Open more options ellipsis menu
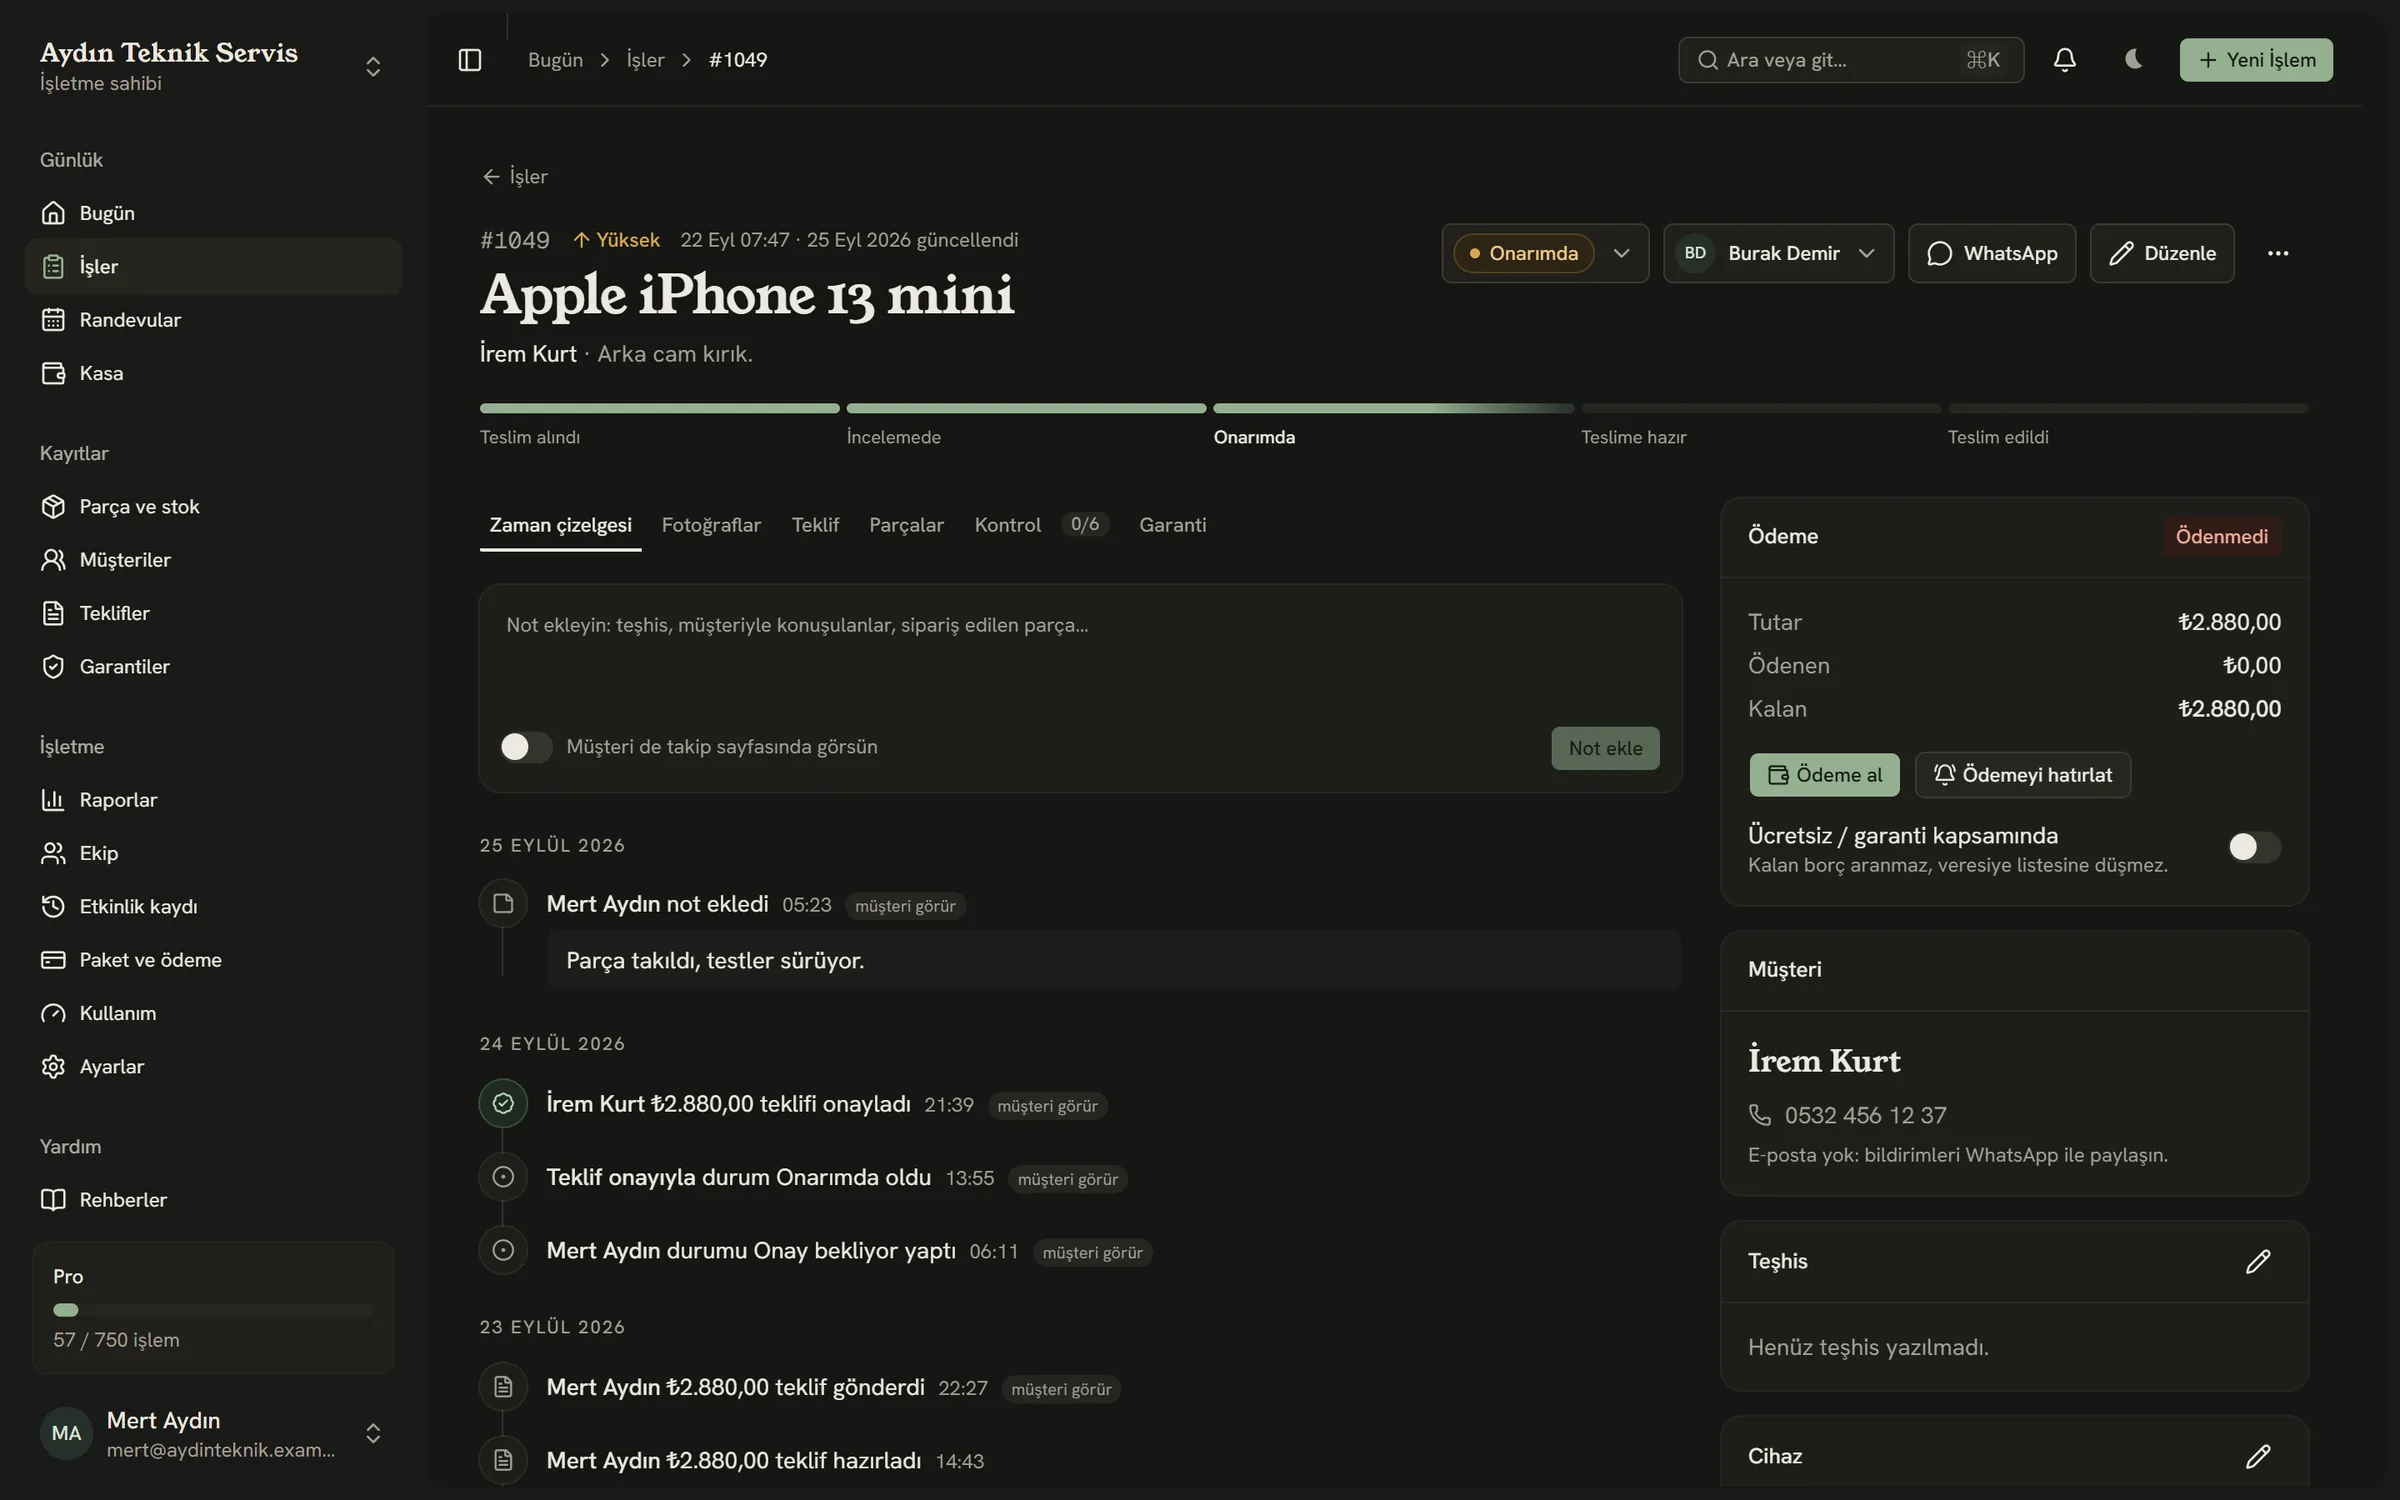 [2277, 253]
